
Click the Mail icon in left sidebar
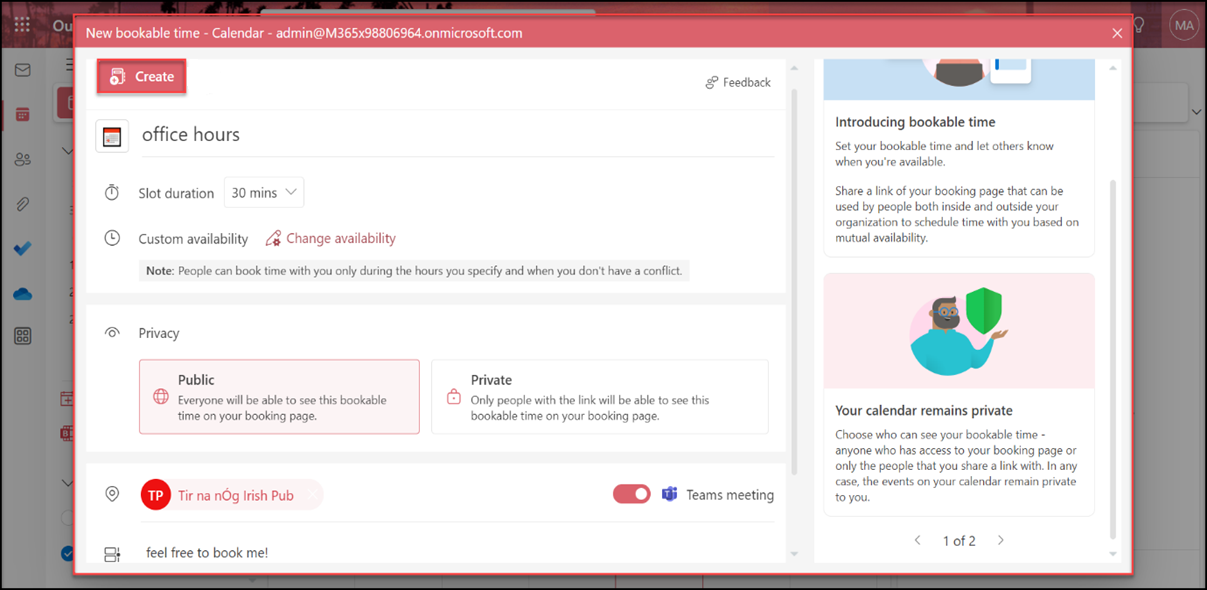(22, 70)
